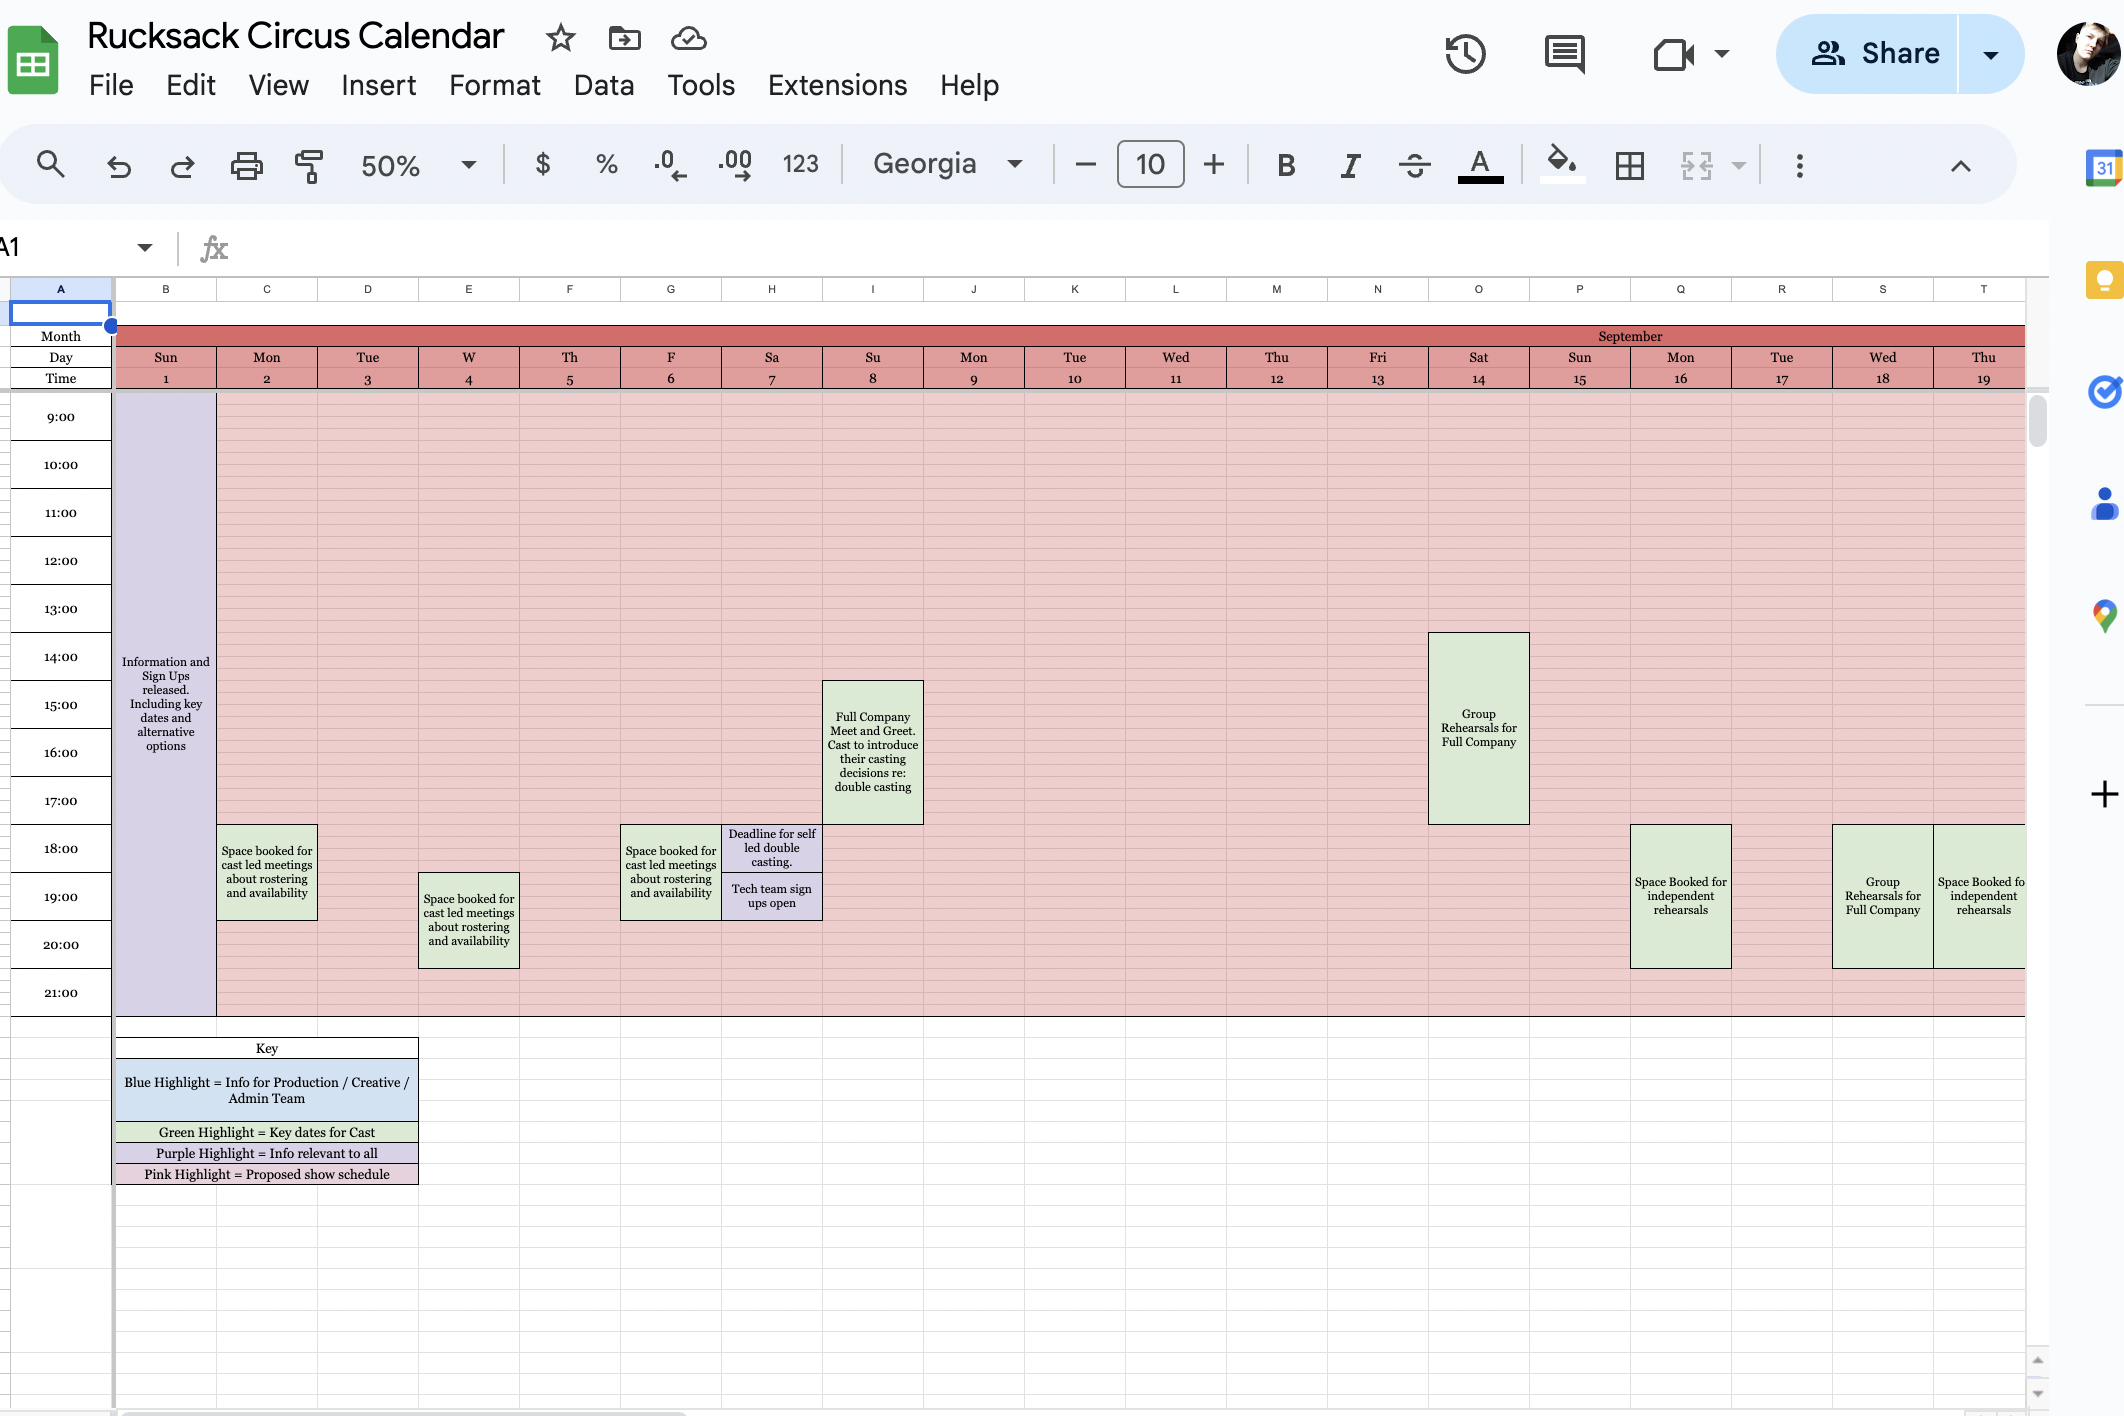Open the Extensions menu

click(x=837, y=85)
